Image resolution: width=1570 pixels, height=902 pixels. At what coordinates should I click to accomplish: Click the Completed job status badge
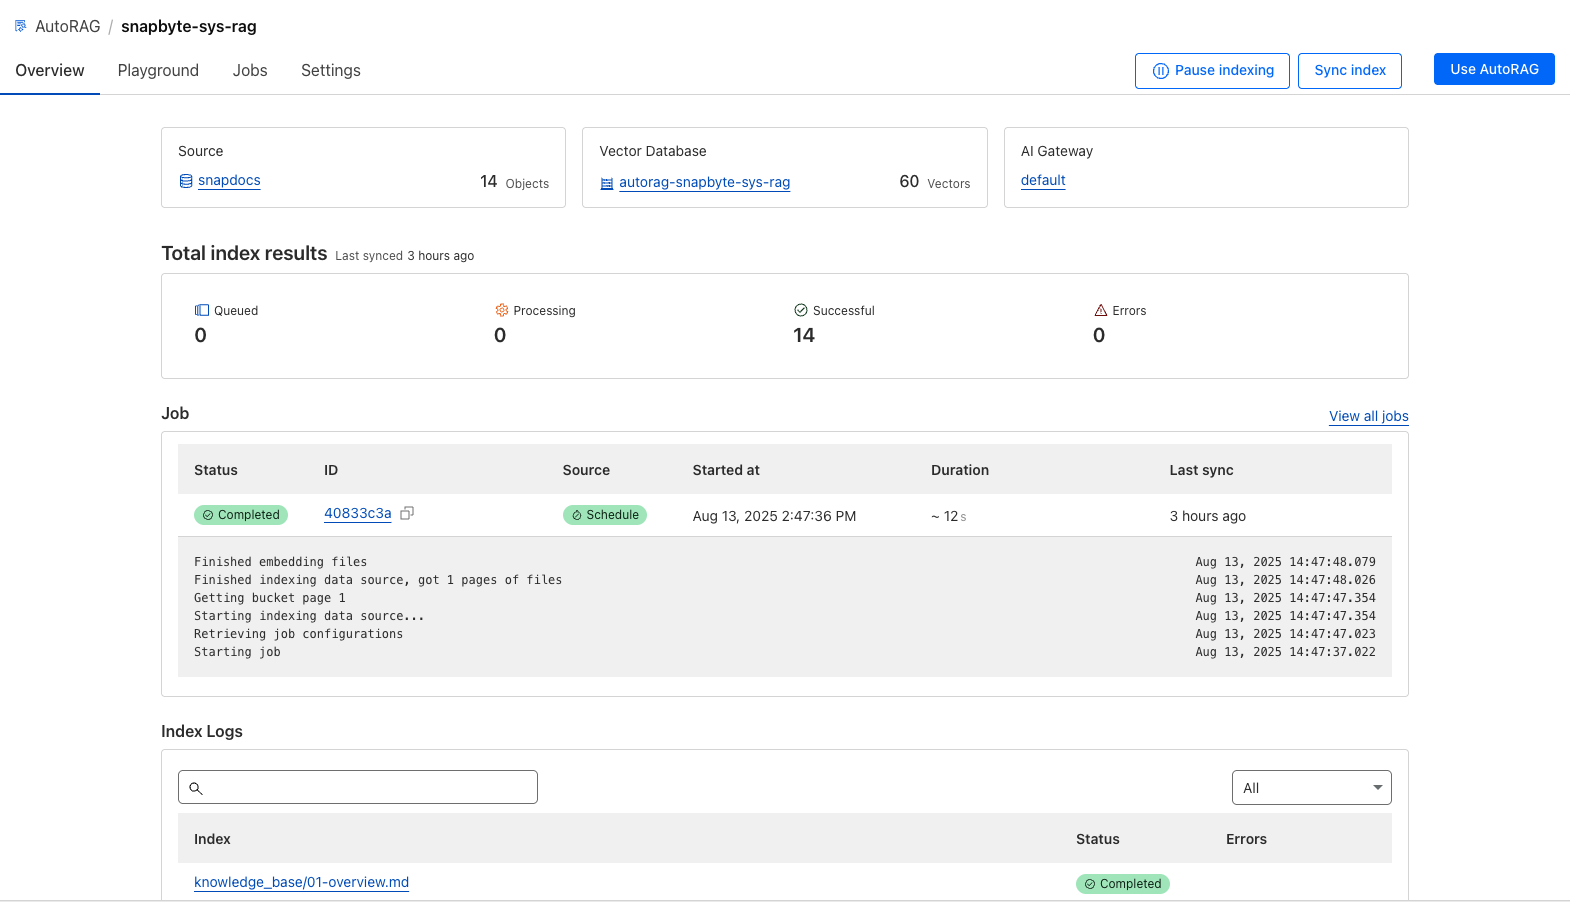pos(241,515)
